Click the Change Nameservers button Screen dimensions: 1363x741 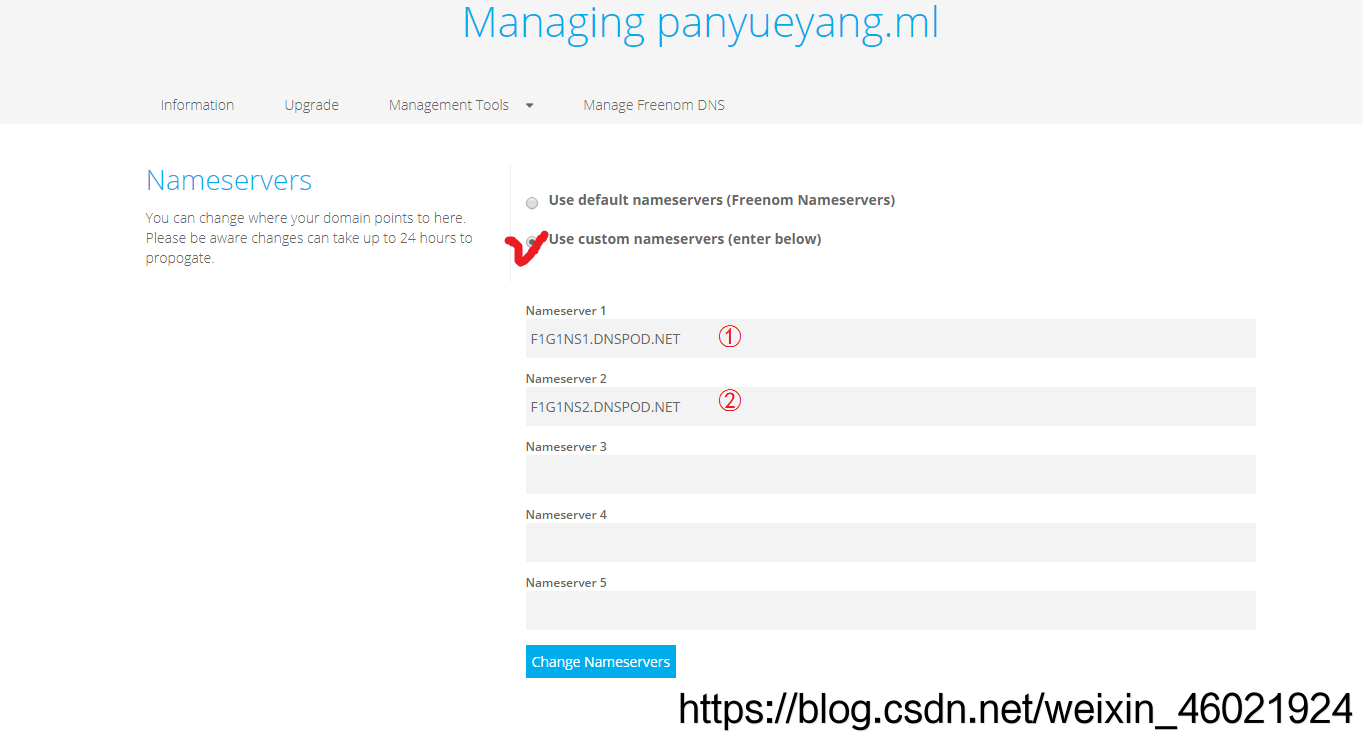[x=601, y=662]
